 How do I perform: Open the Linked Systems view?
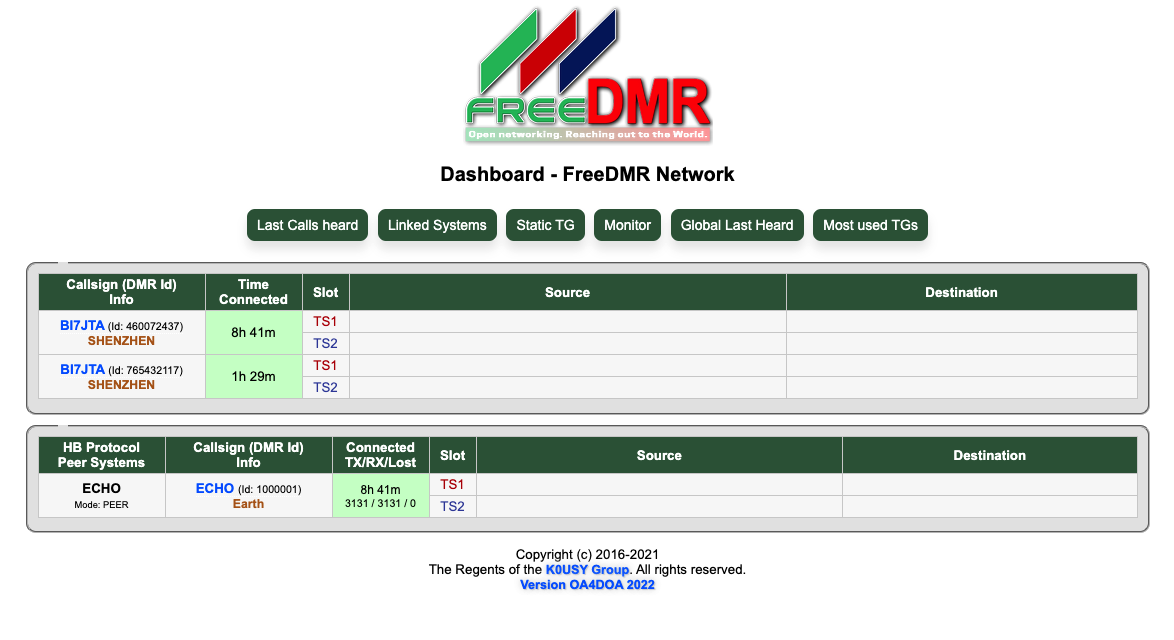click(x=437, y=225)
